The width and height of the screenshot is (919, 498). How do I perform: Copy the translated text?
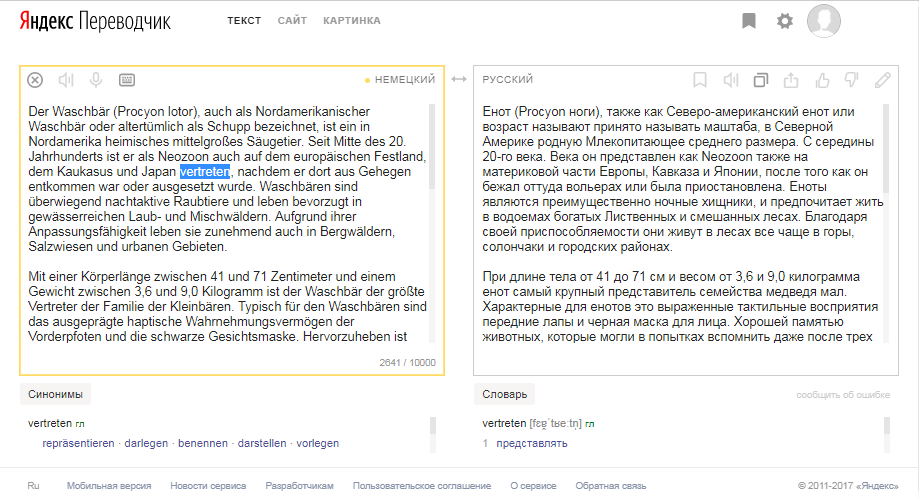[x=761, y=80]
